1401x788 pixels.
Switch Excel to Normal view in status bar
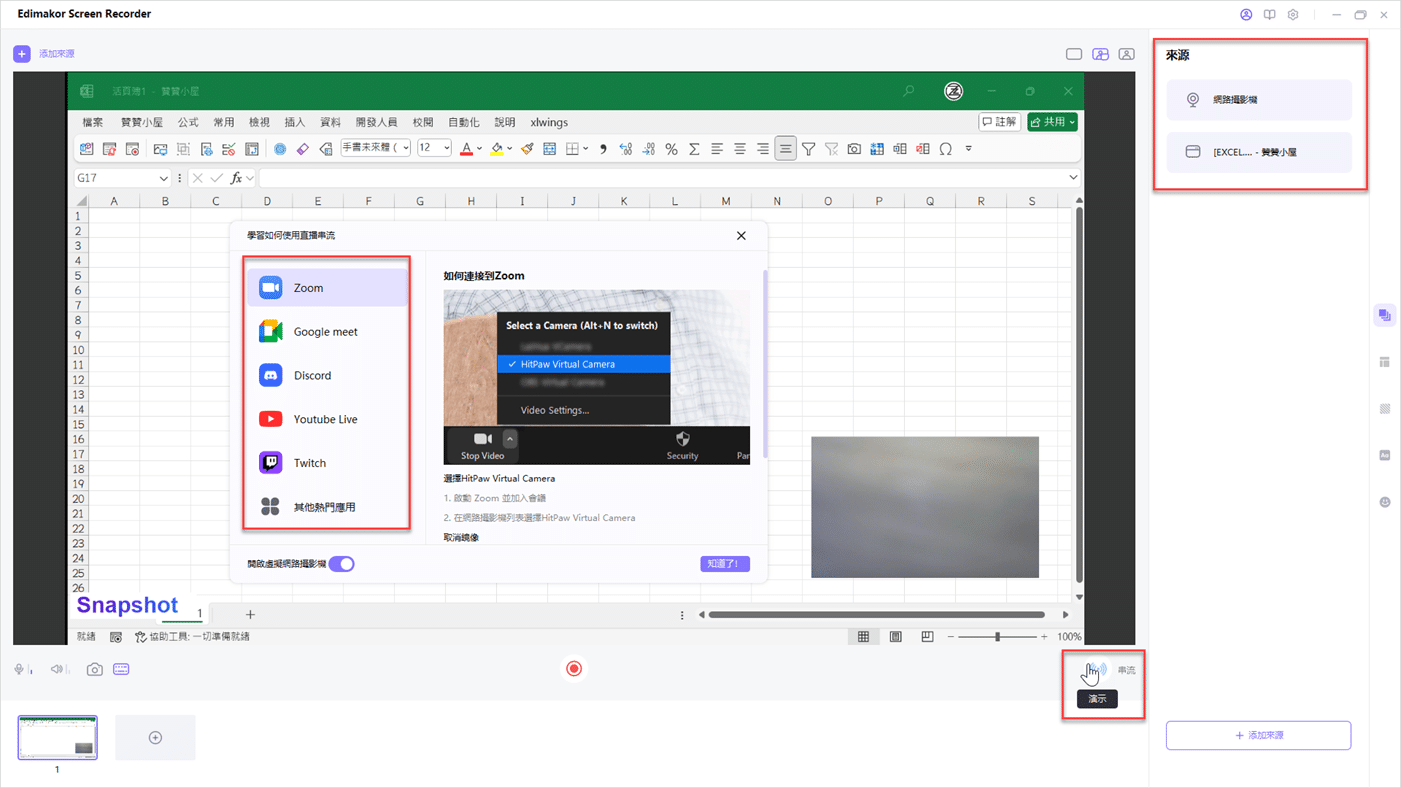(863, 637)
